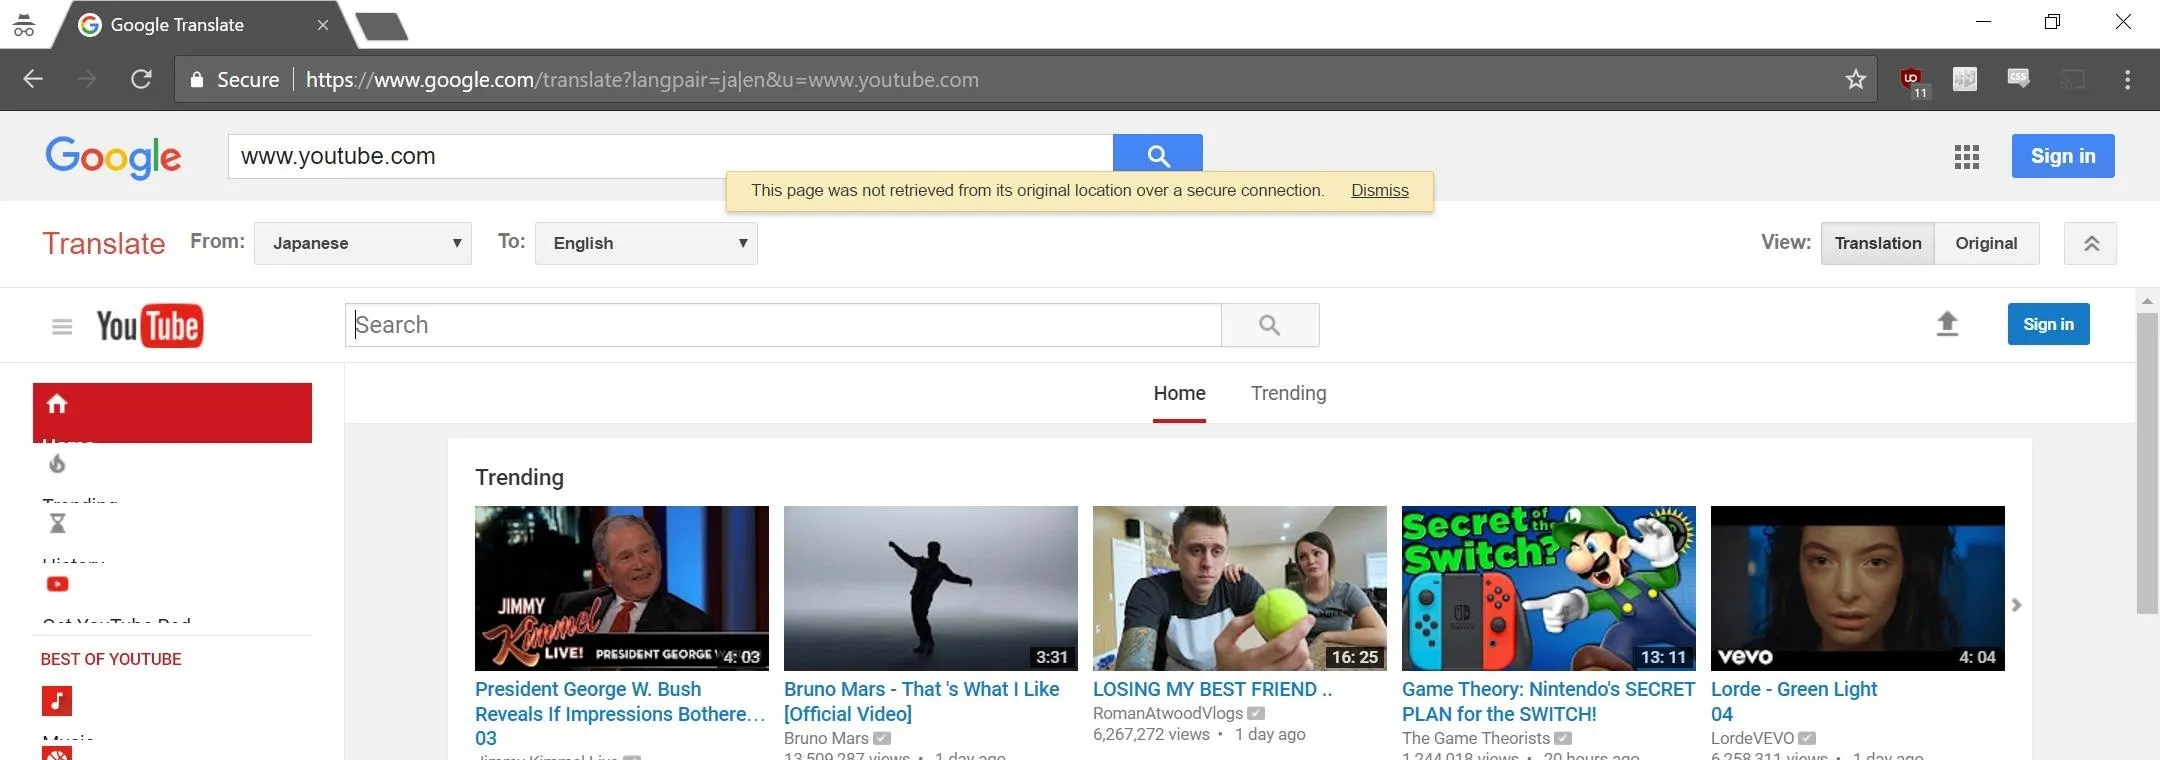Click the YouTube upload arrow icon
Screen dimensions: 2160x760
pos(1947,324)
